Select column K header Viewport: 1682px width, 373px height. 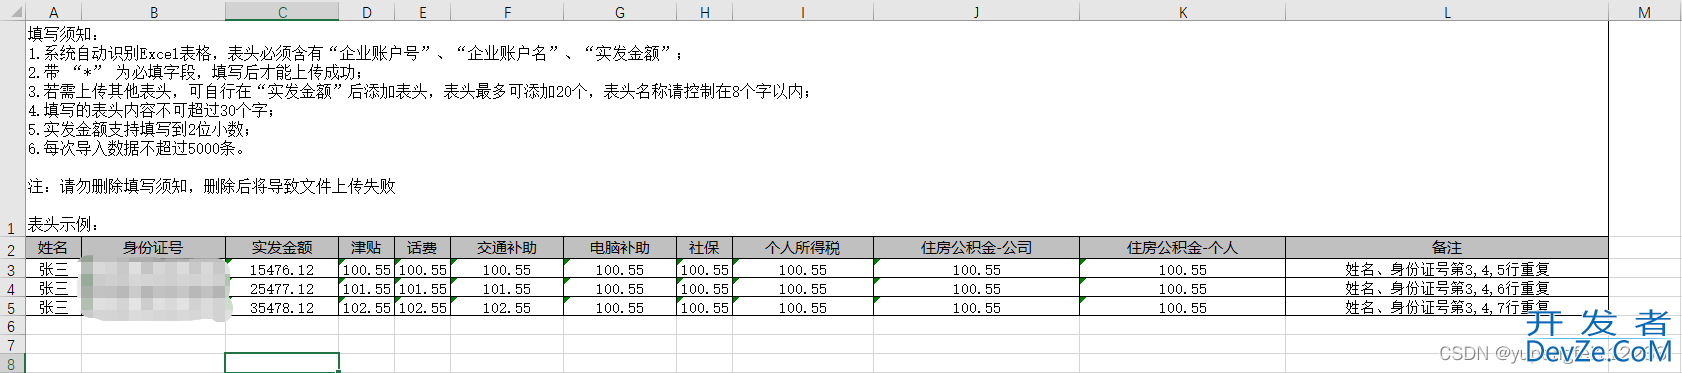point(1182,11)
